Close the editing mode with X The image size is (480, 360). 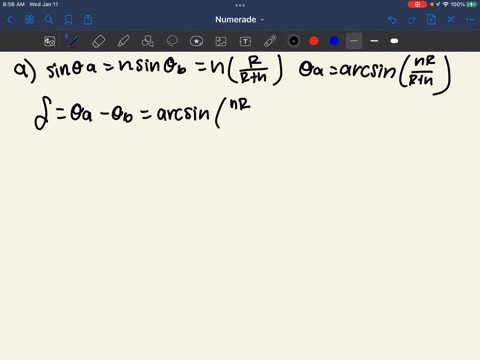(451, 20)
